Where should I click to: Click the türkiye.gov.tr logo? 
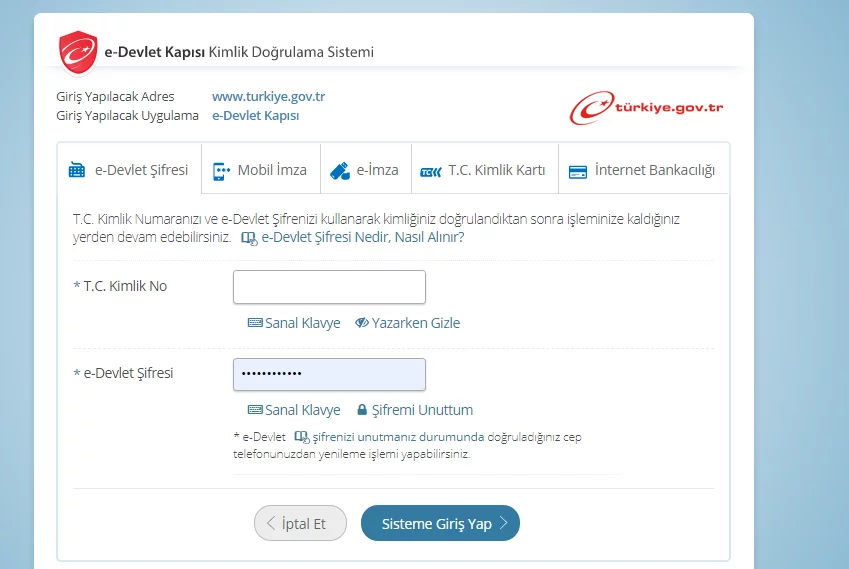click(x=646, y=108)
